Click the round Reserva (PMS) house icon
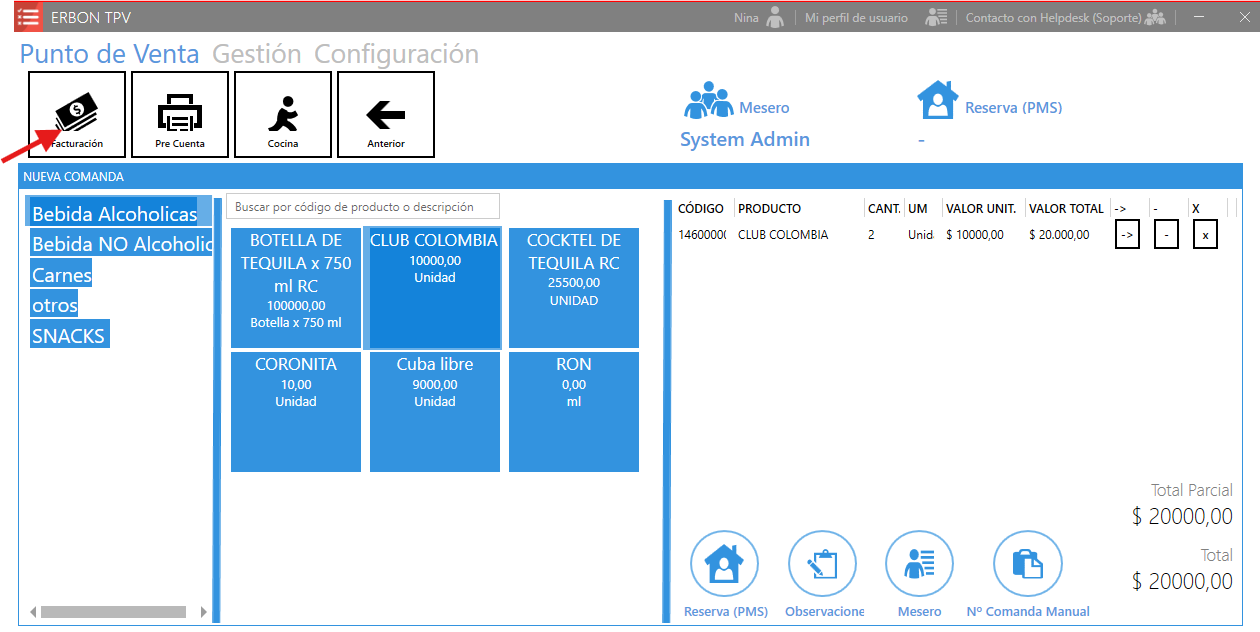Viewport: 1260px width, 632px height. [x=724, y=564]
